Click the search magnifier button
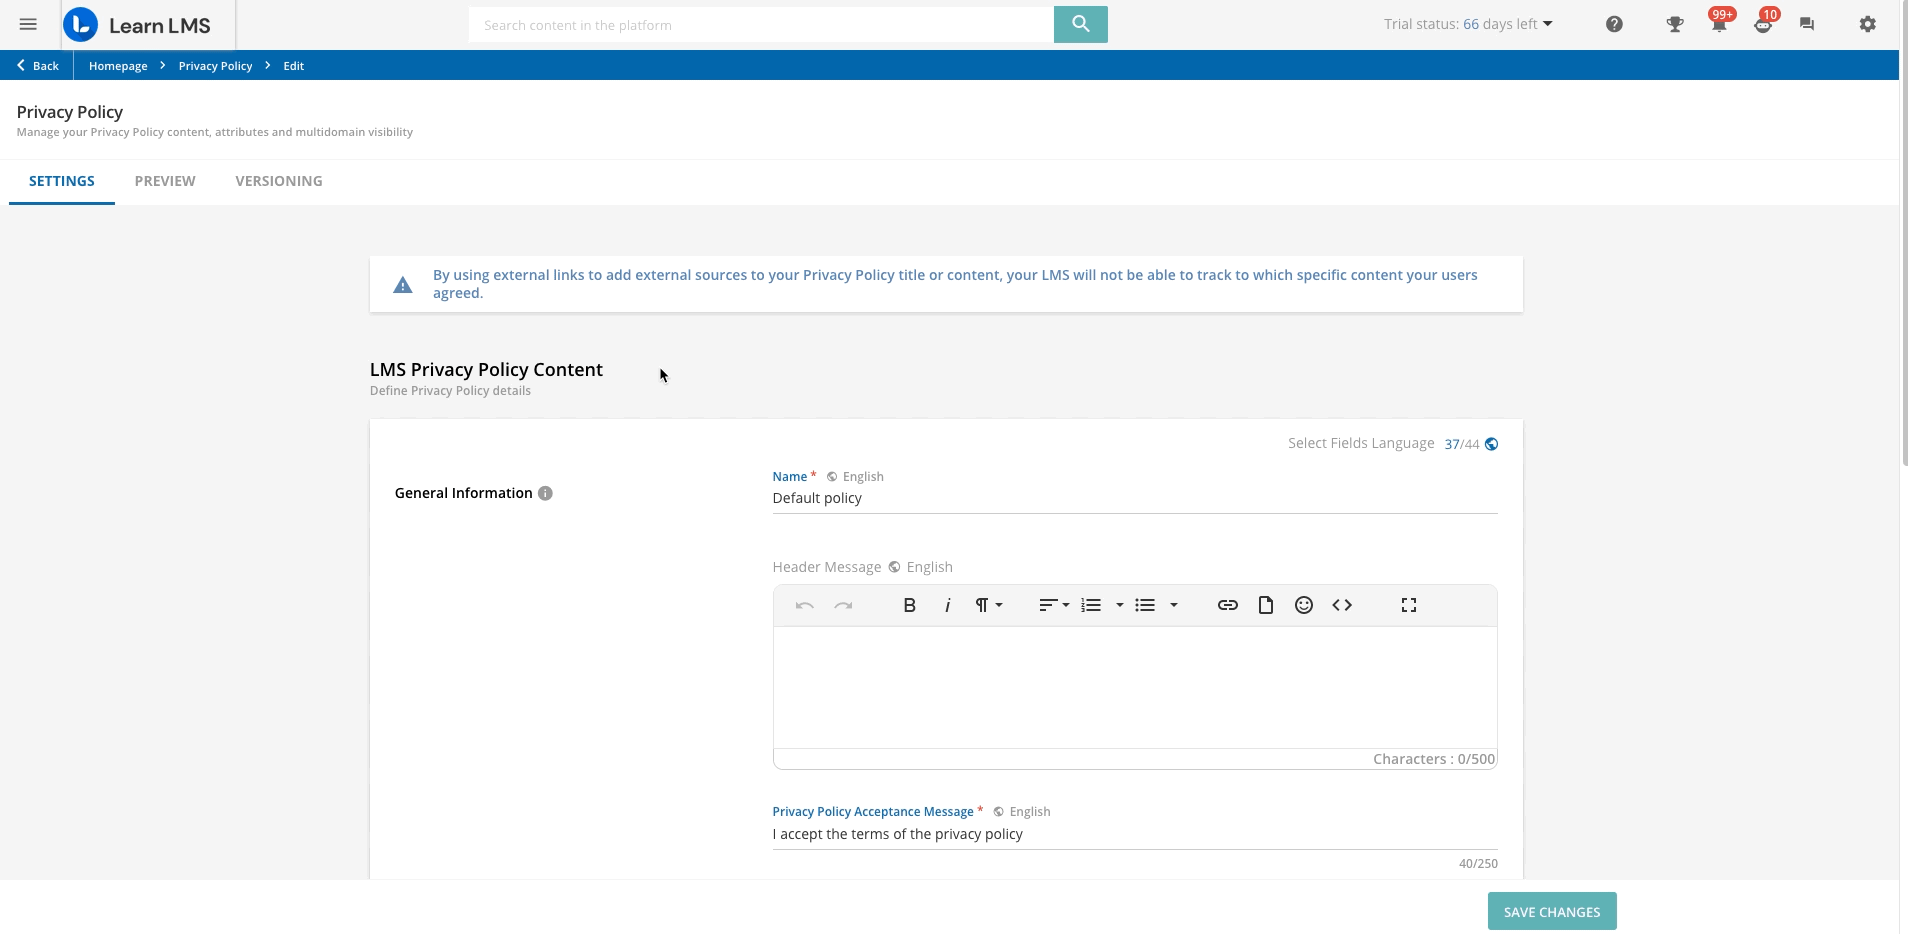The height and width of the screenshot is (934, 1908). [1080, 25]
